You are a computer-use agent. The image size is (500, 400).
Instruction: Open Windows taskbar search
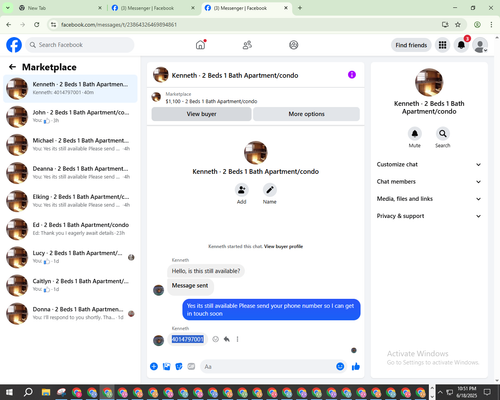click(28, 392)
